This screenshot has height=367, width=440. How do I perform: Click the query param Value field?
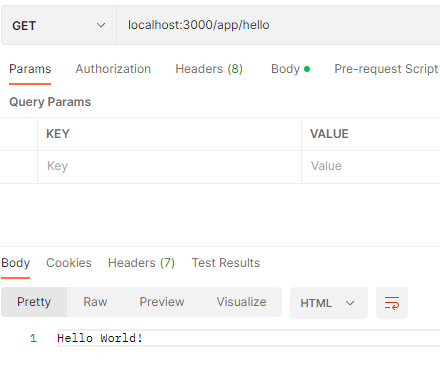[x=371, y=166]
